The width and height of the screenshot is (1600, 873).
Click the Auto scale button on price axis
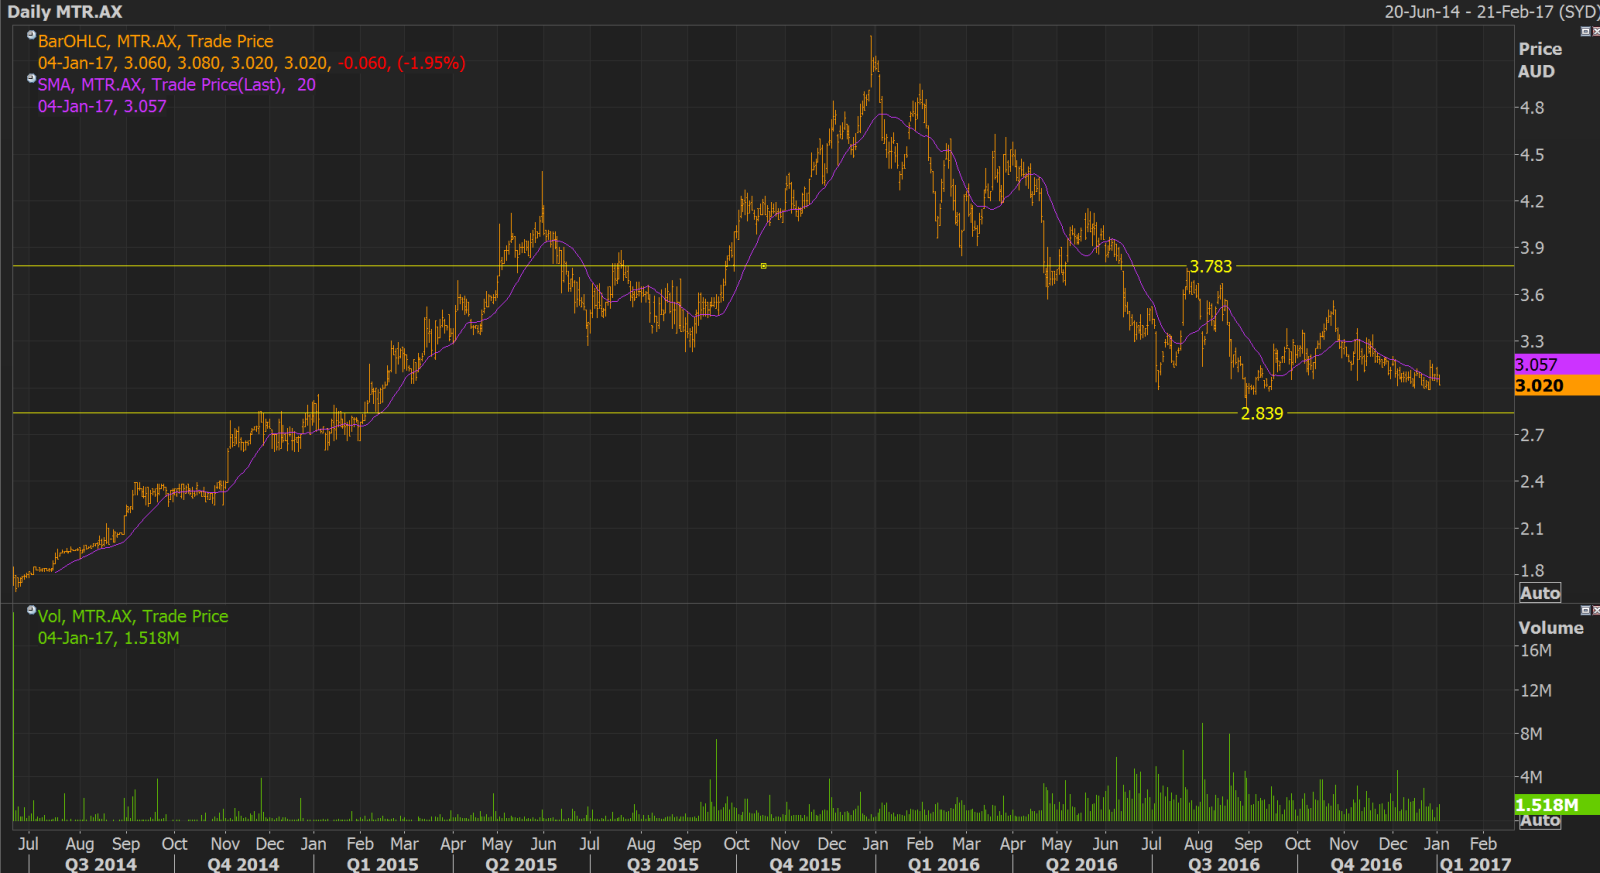pos(1540,593)
